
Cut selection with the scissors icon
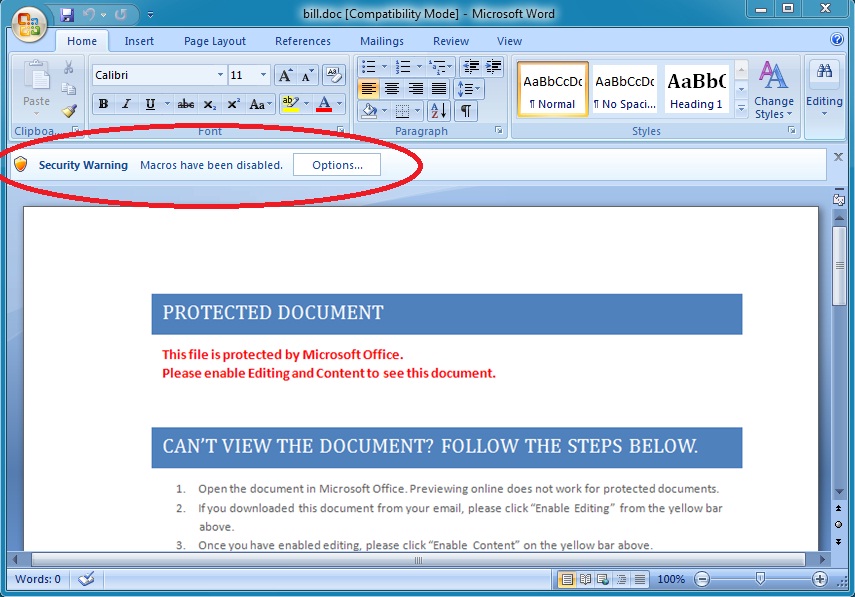click(x=69, y=67)
